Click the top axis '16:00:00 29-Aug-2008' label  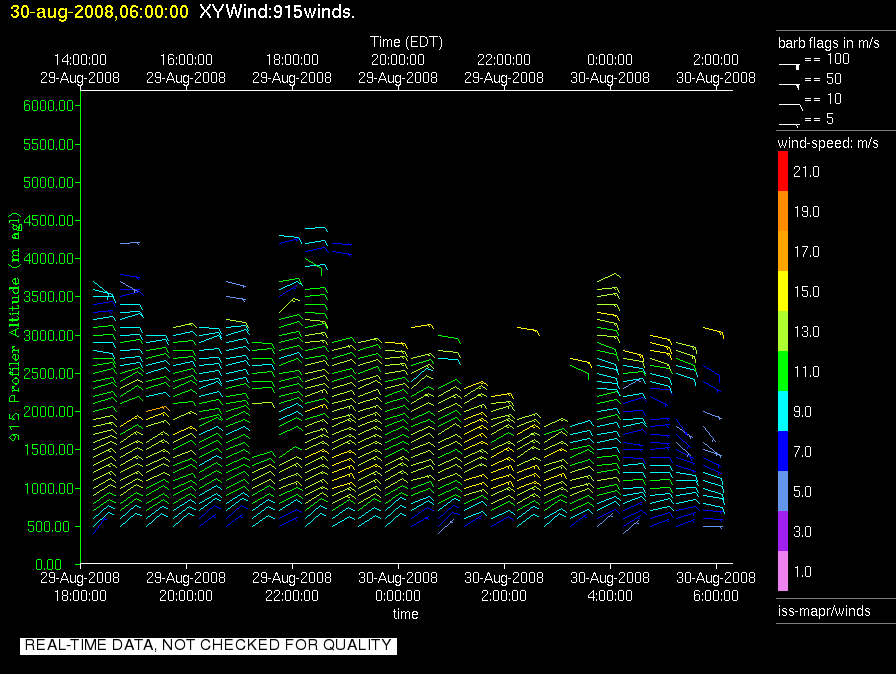(x=186, y=69)
